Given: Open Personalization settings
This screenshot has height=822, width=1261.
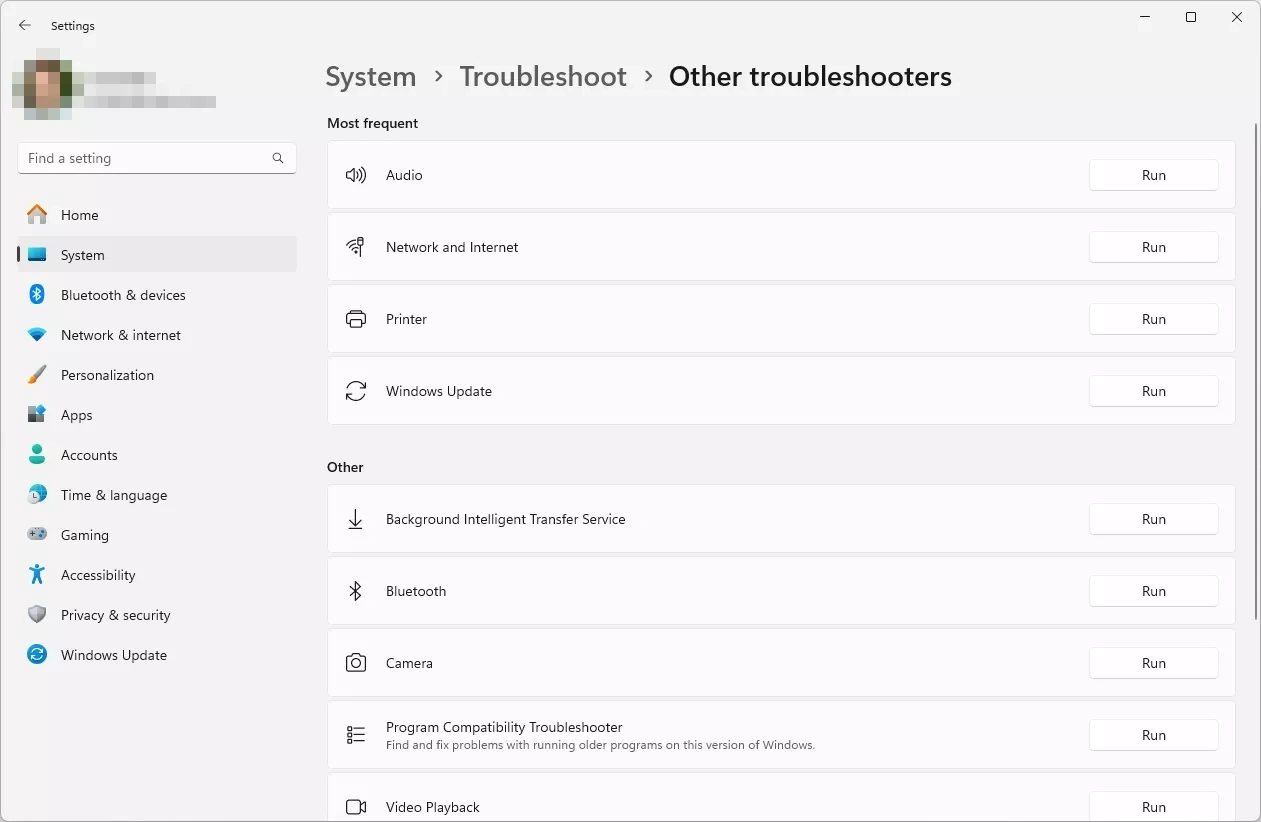Looking at the screenshot, I should (x=157, y=375).
